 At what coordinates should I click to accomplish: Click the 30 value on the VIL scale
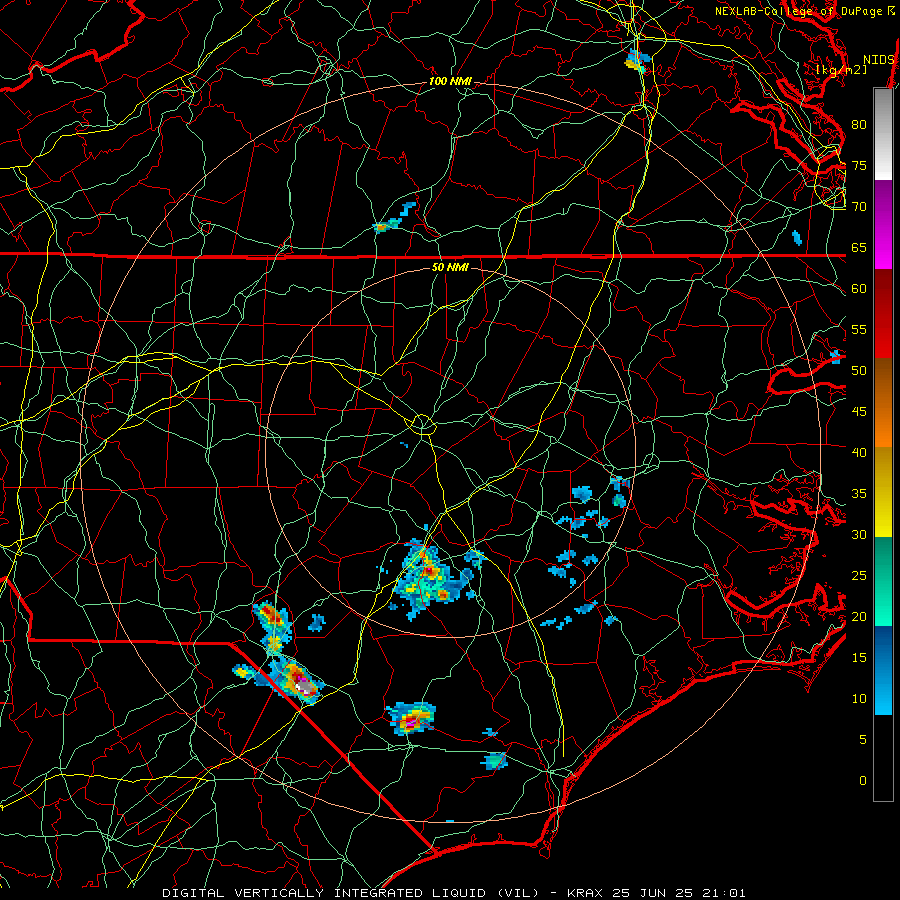(859, 535)
